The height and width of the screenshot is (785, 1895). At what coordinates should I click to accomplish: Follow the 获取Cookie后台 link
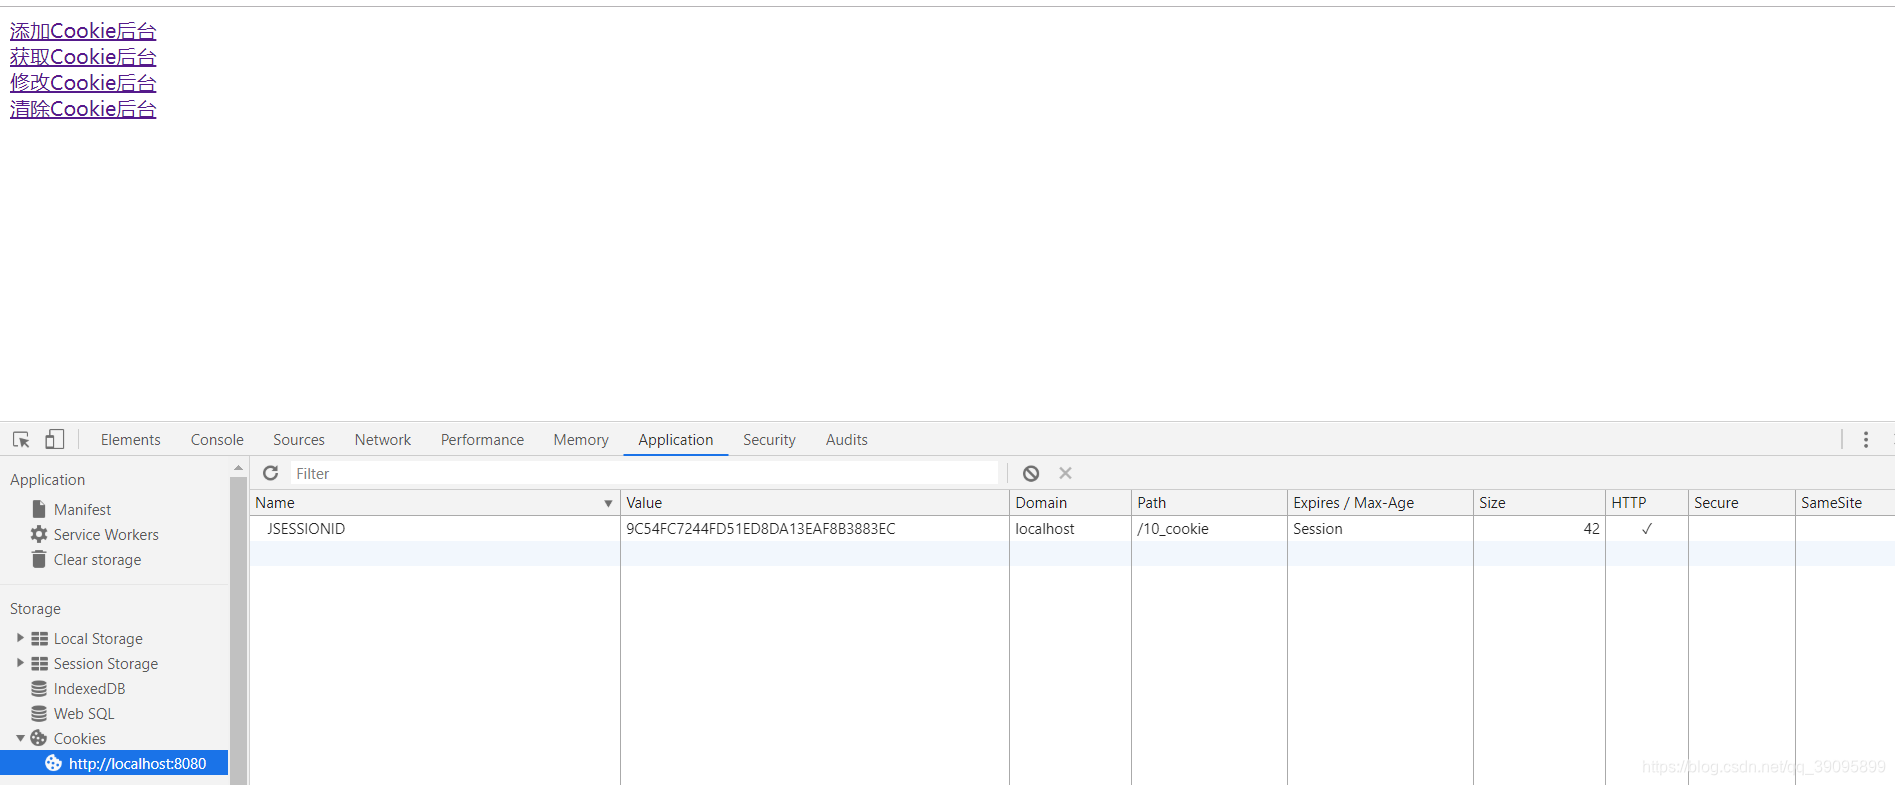pyautogui.click(x=83, y=57)
